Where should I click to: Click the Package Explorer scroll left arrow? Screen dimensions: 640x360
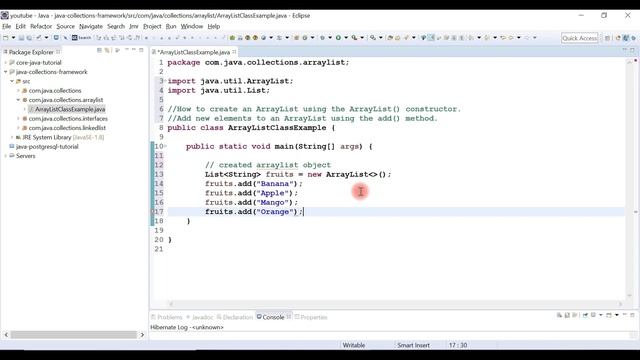(x=6, y=335)
